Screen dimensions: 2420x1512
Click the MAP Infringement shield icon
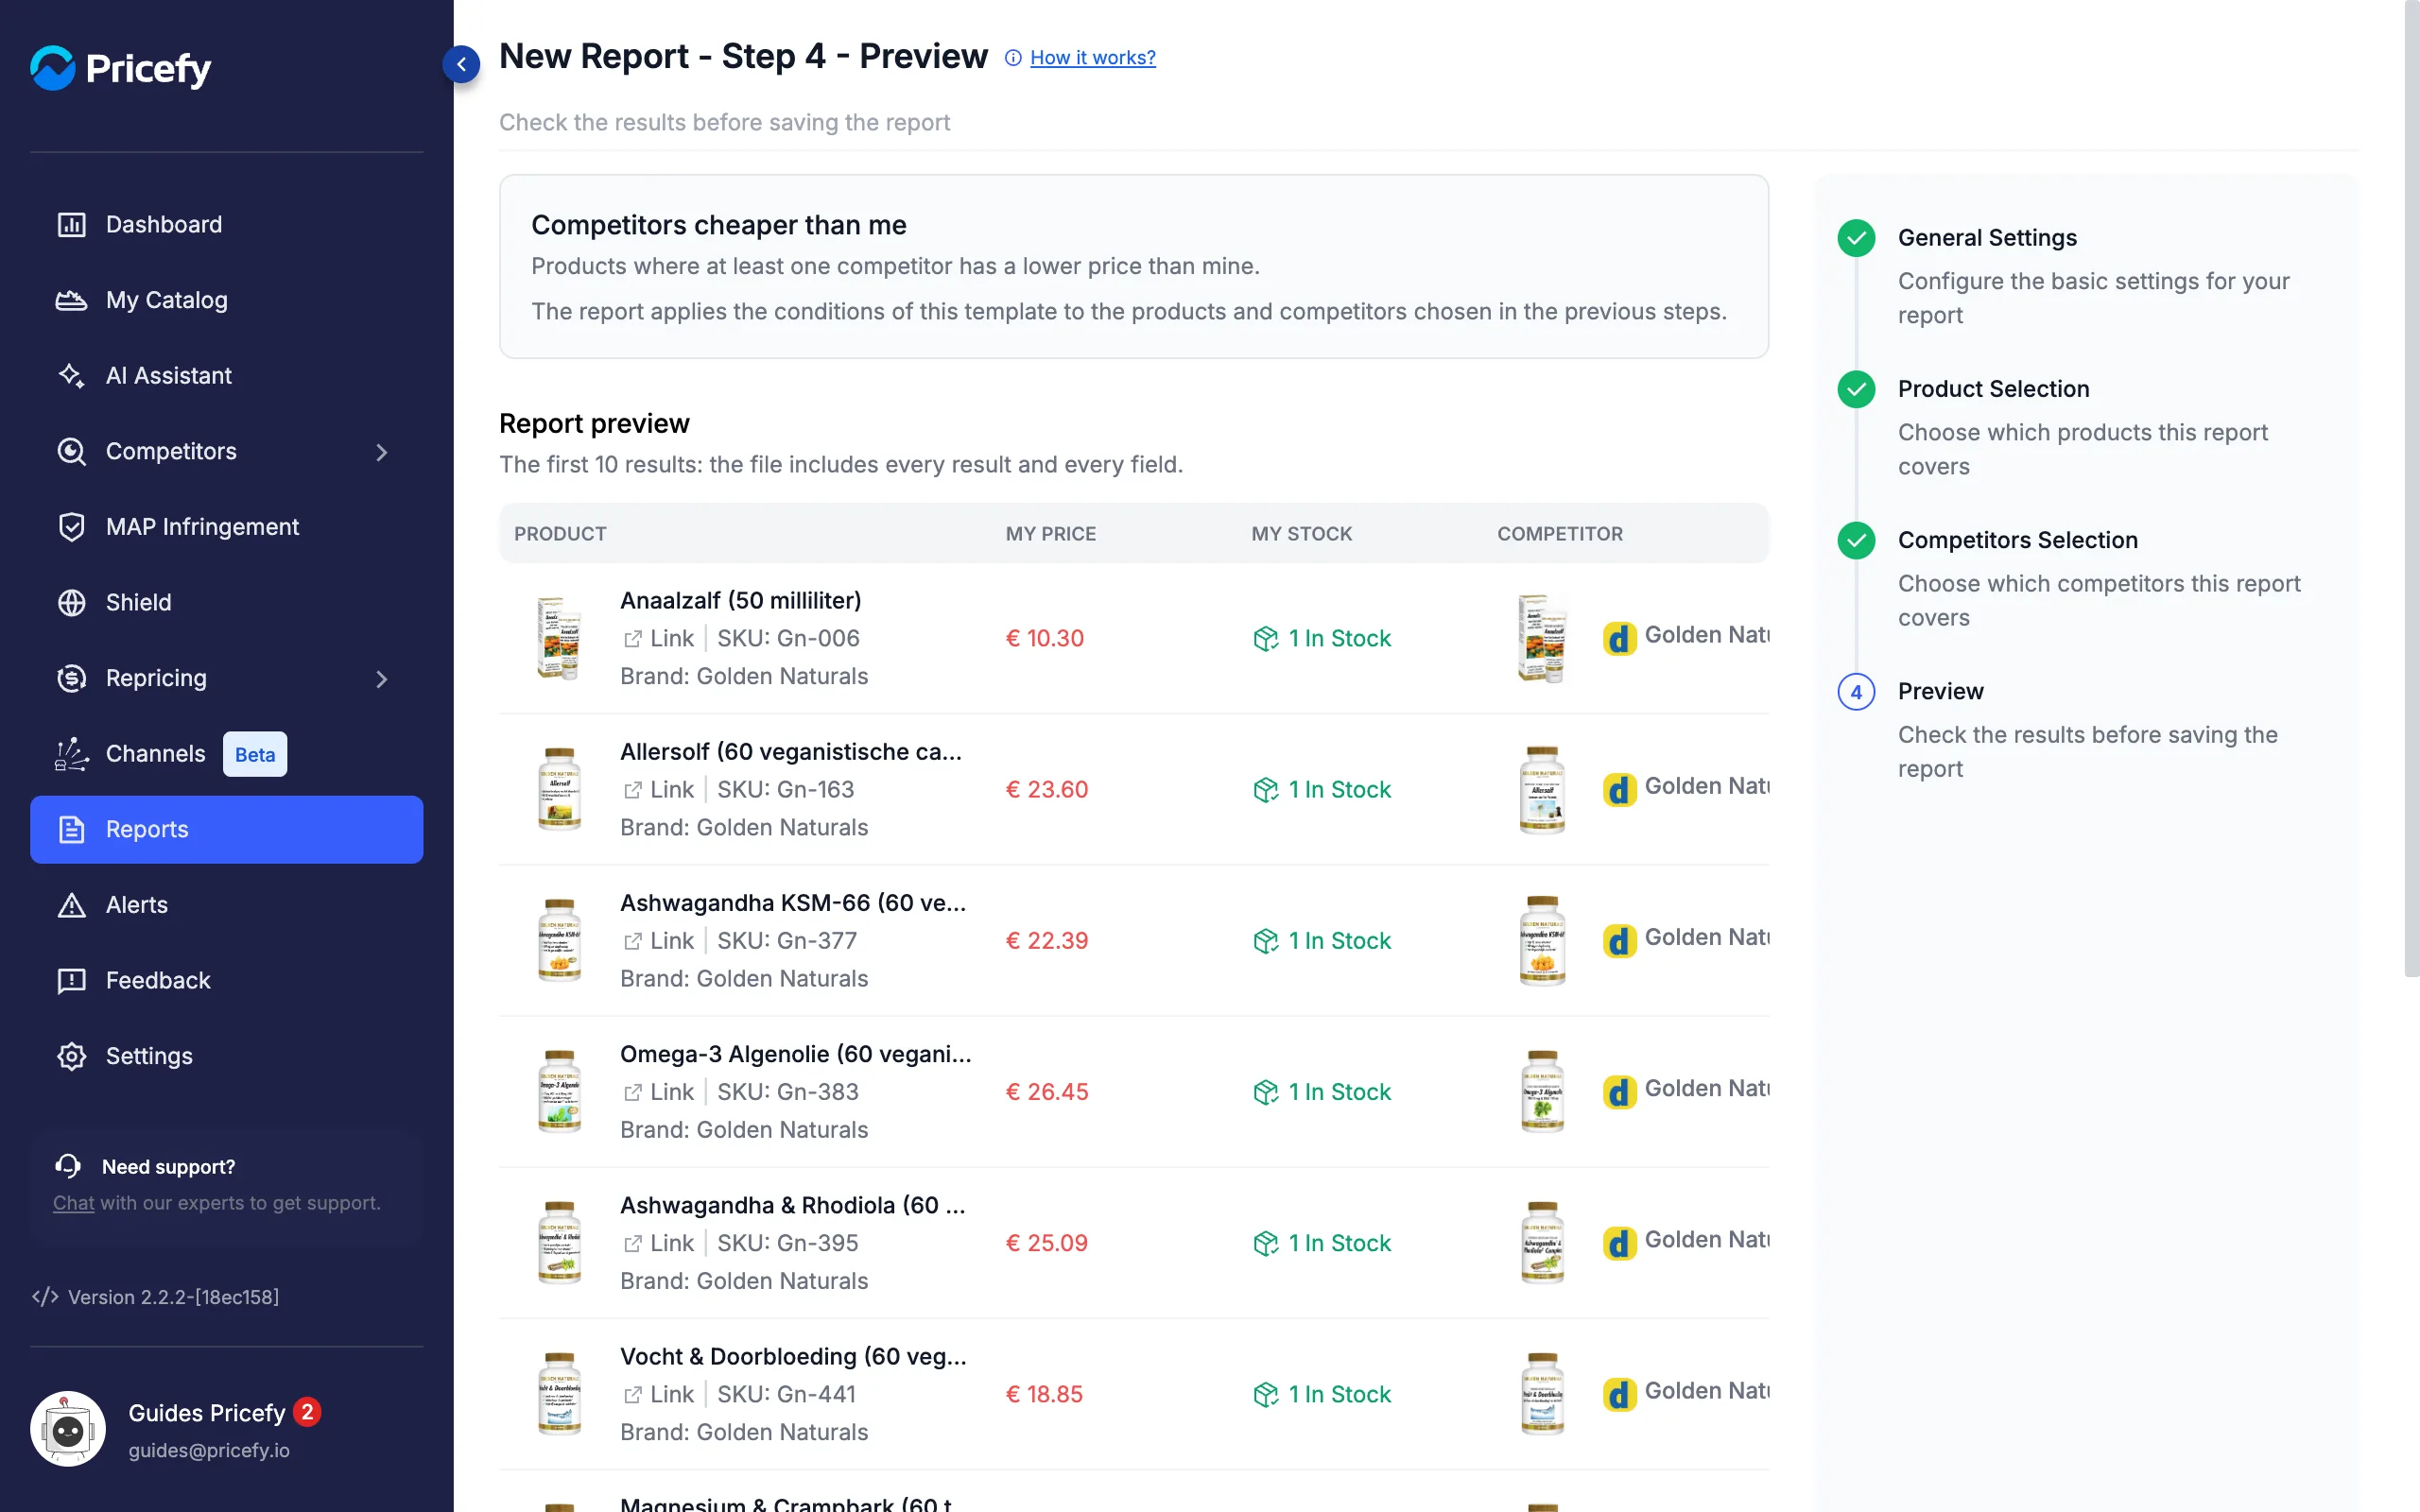click(71, 527)
